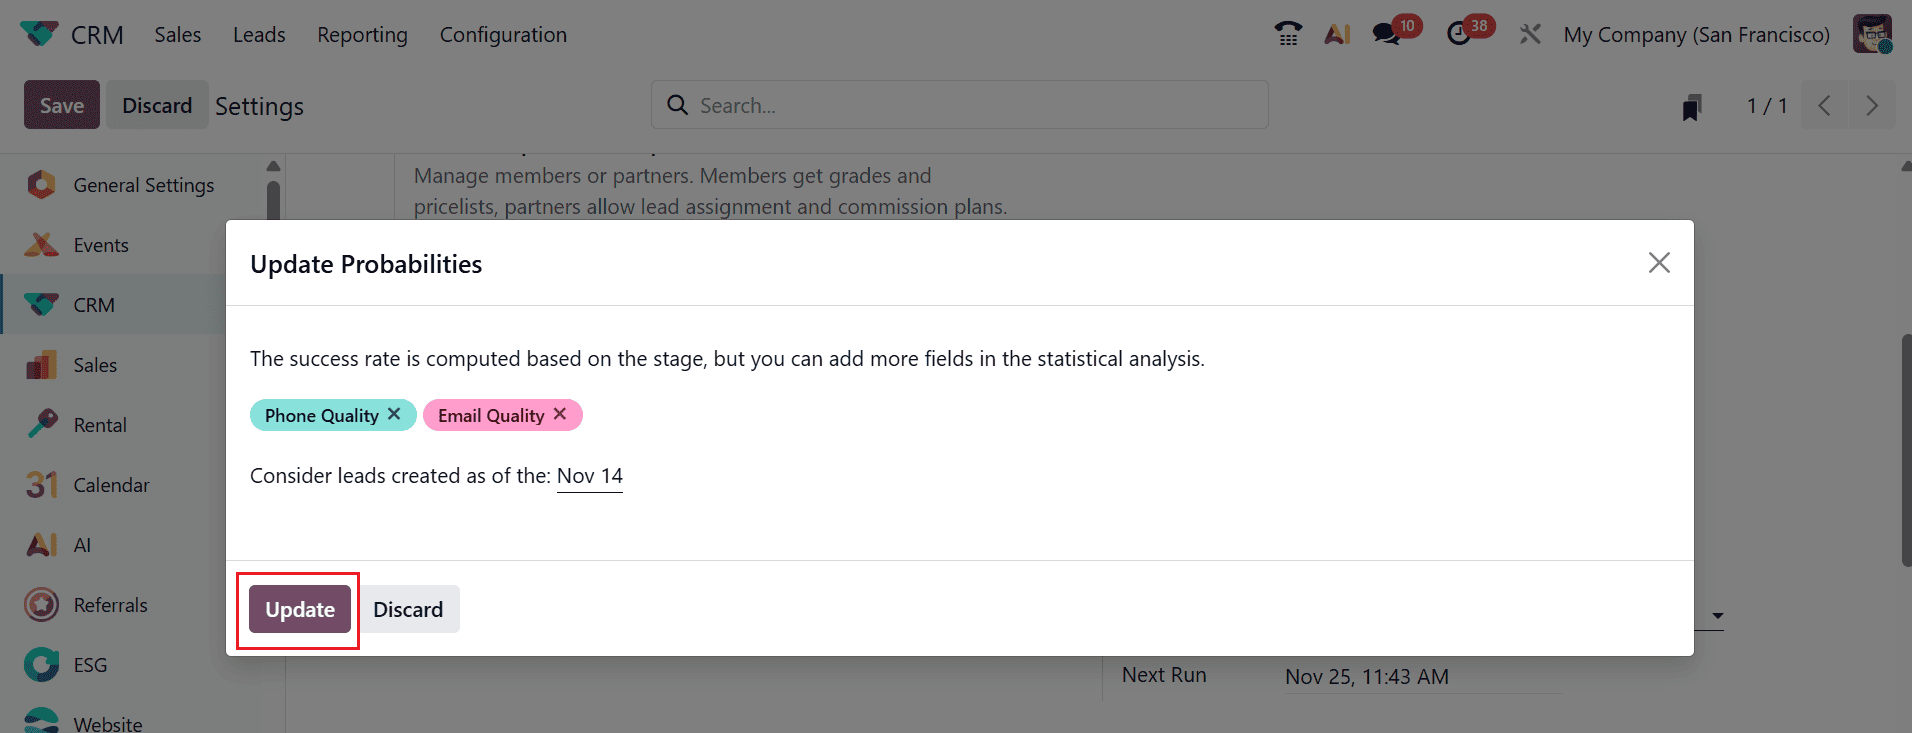The image size is (1912, 733).
Task: Discard the Update Probabilities dialog
Action: [x=409, y=609]
